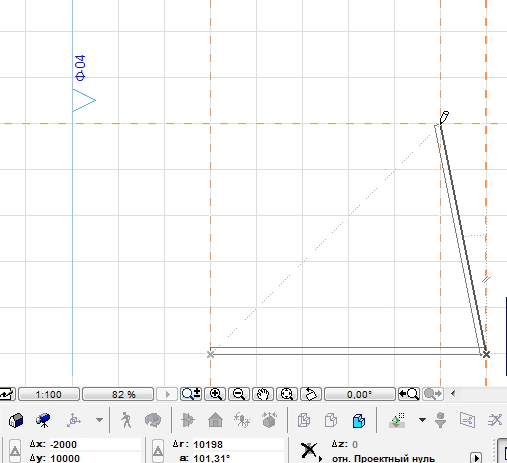Click the wall start X node on left
The height and width of the screenshot is (463, 507).
[210, 354]
